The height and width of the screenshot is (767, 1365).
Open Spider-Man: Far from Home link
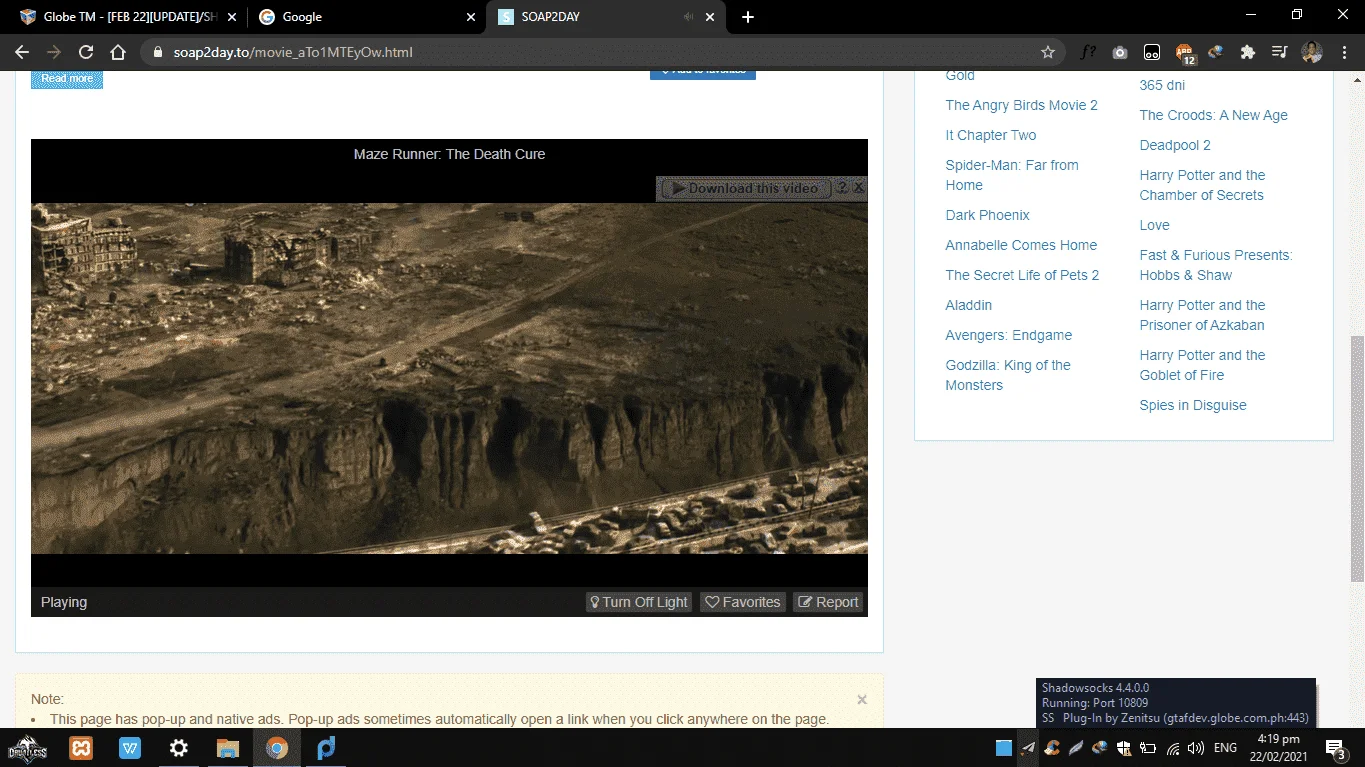[x=1012, y=175]
